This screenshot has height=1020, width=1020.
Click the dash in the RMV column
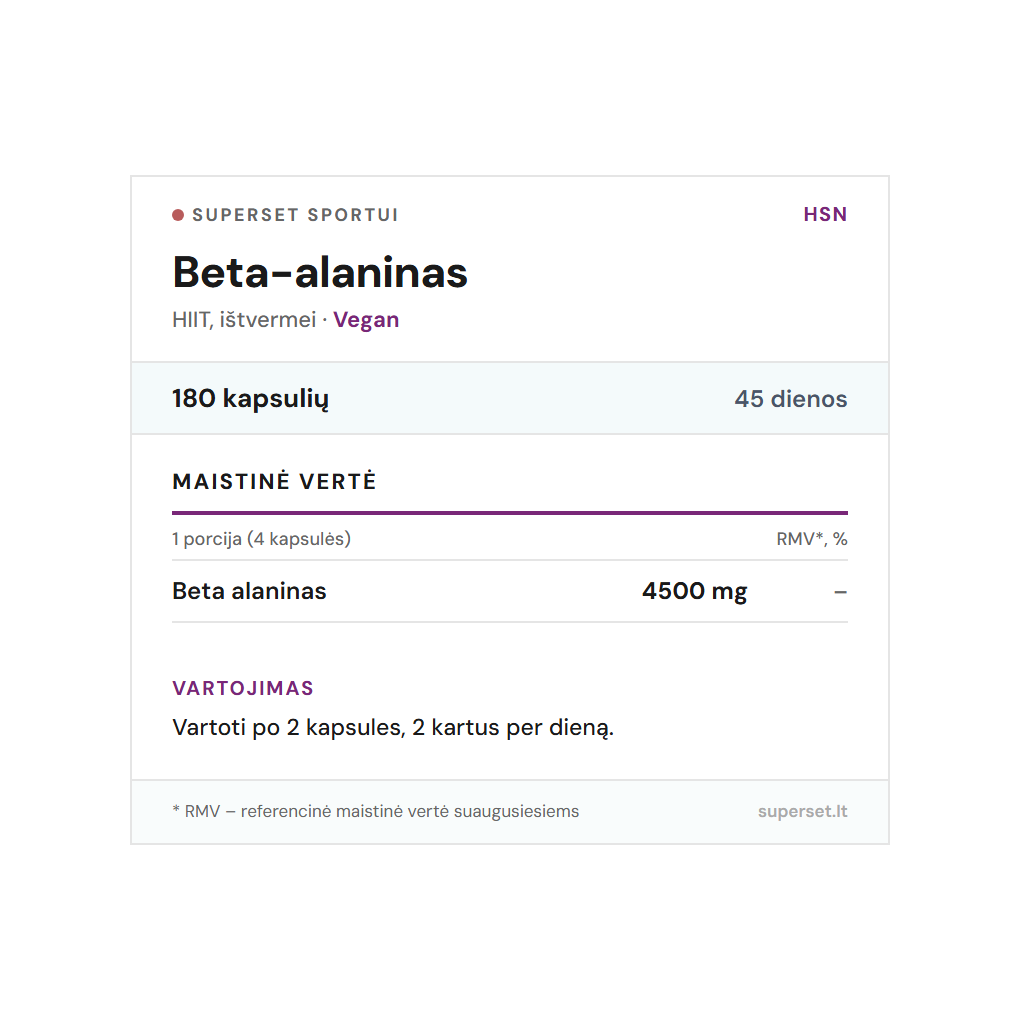pyautogui.click(x=840, y=592)
